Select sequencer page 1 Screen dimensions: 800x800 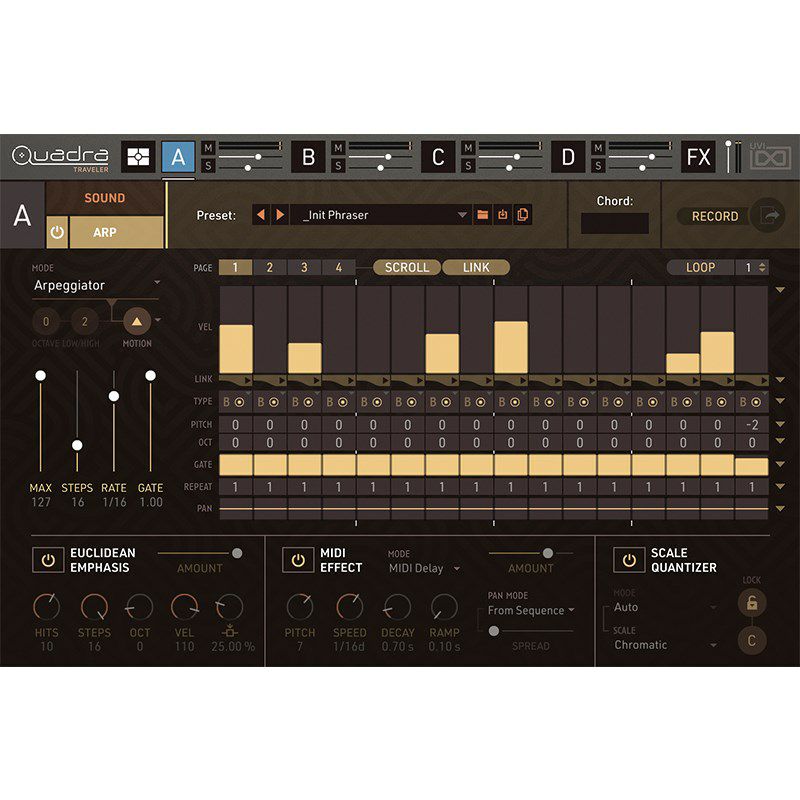[x=235, y=267]
